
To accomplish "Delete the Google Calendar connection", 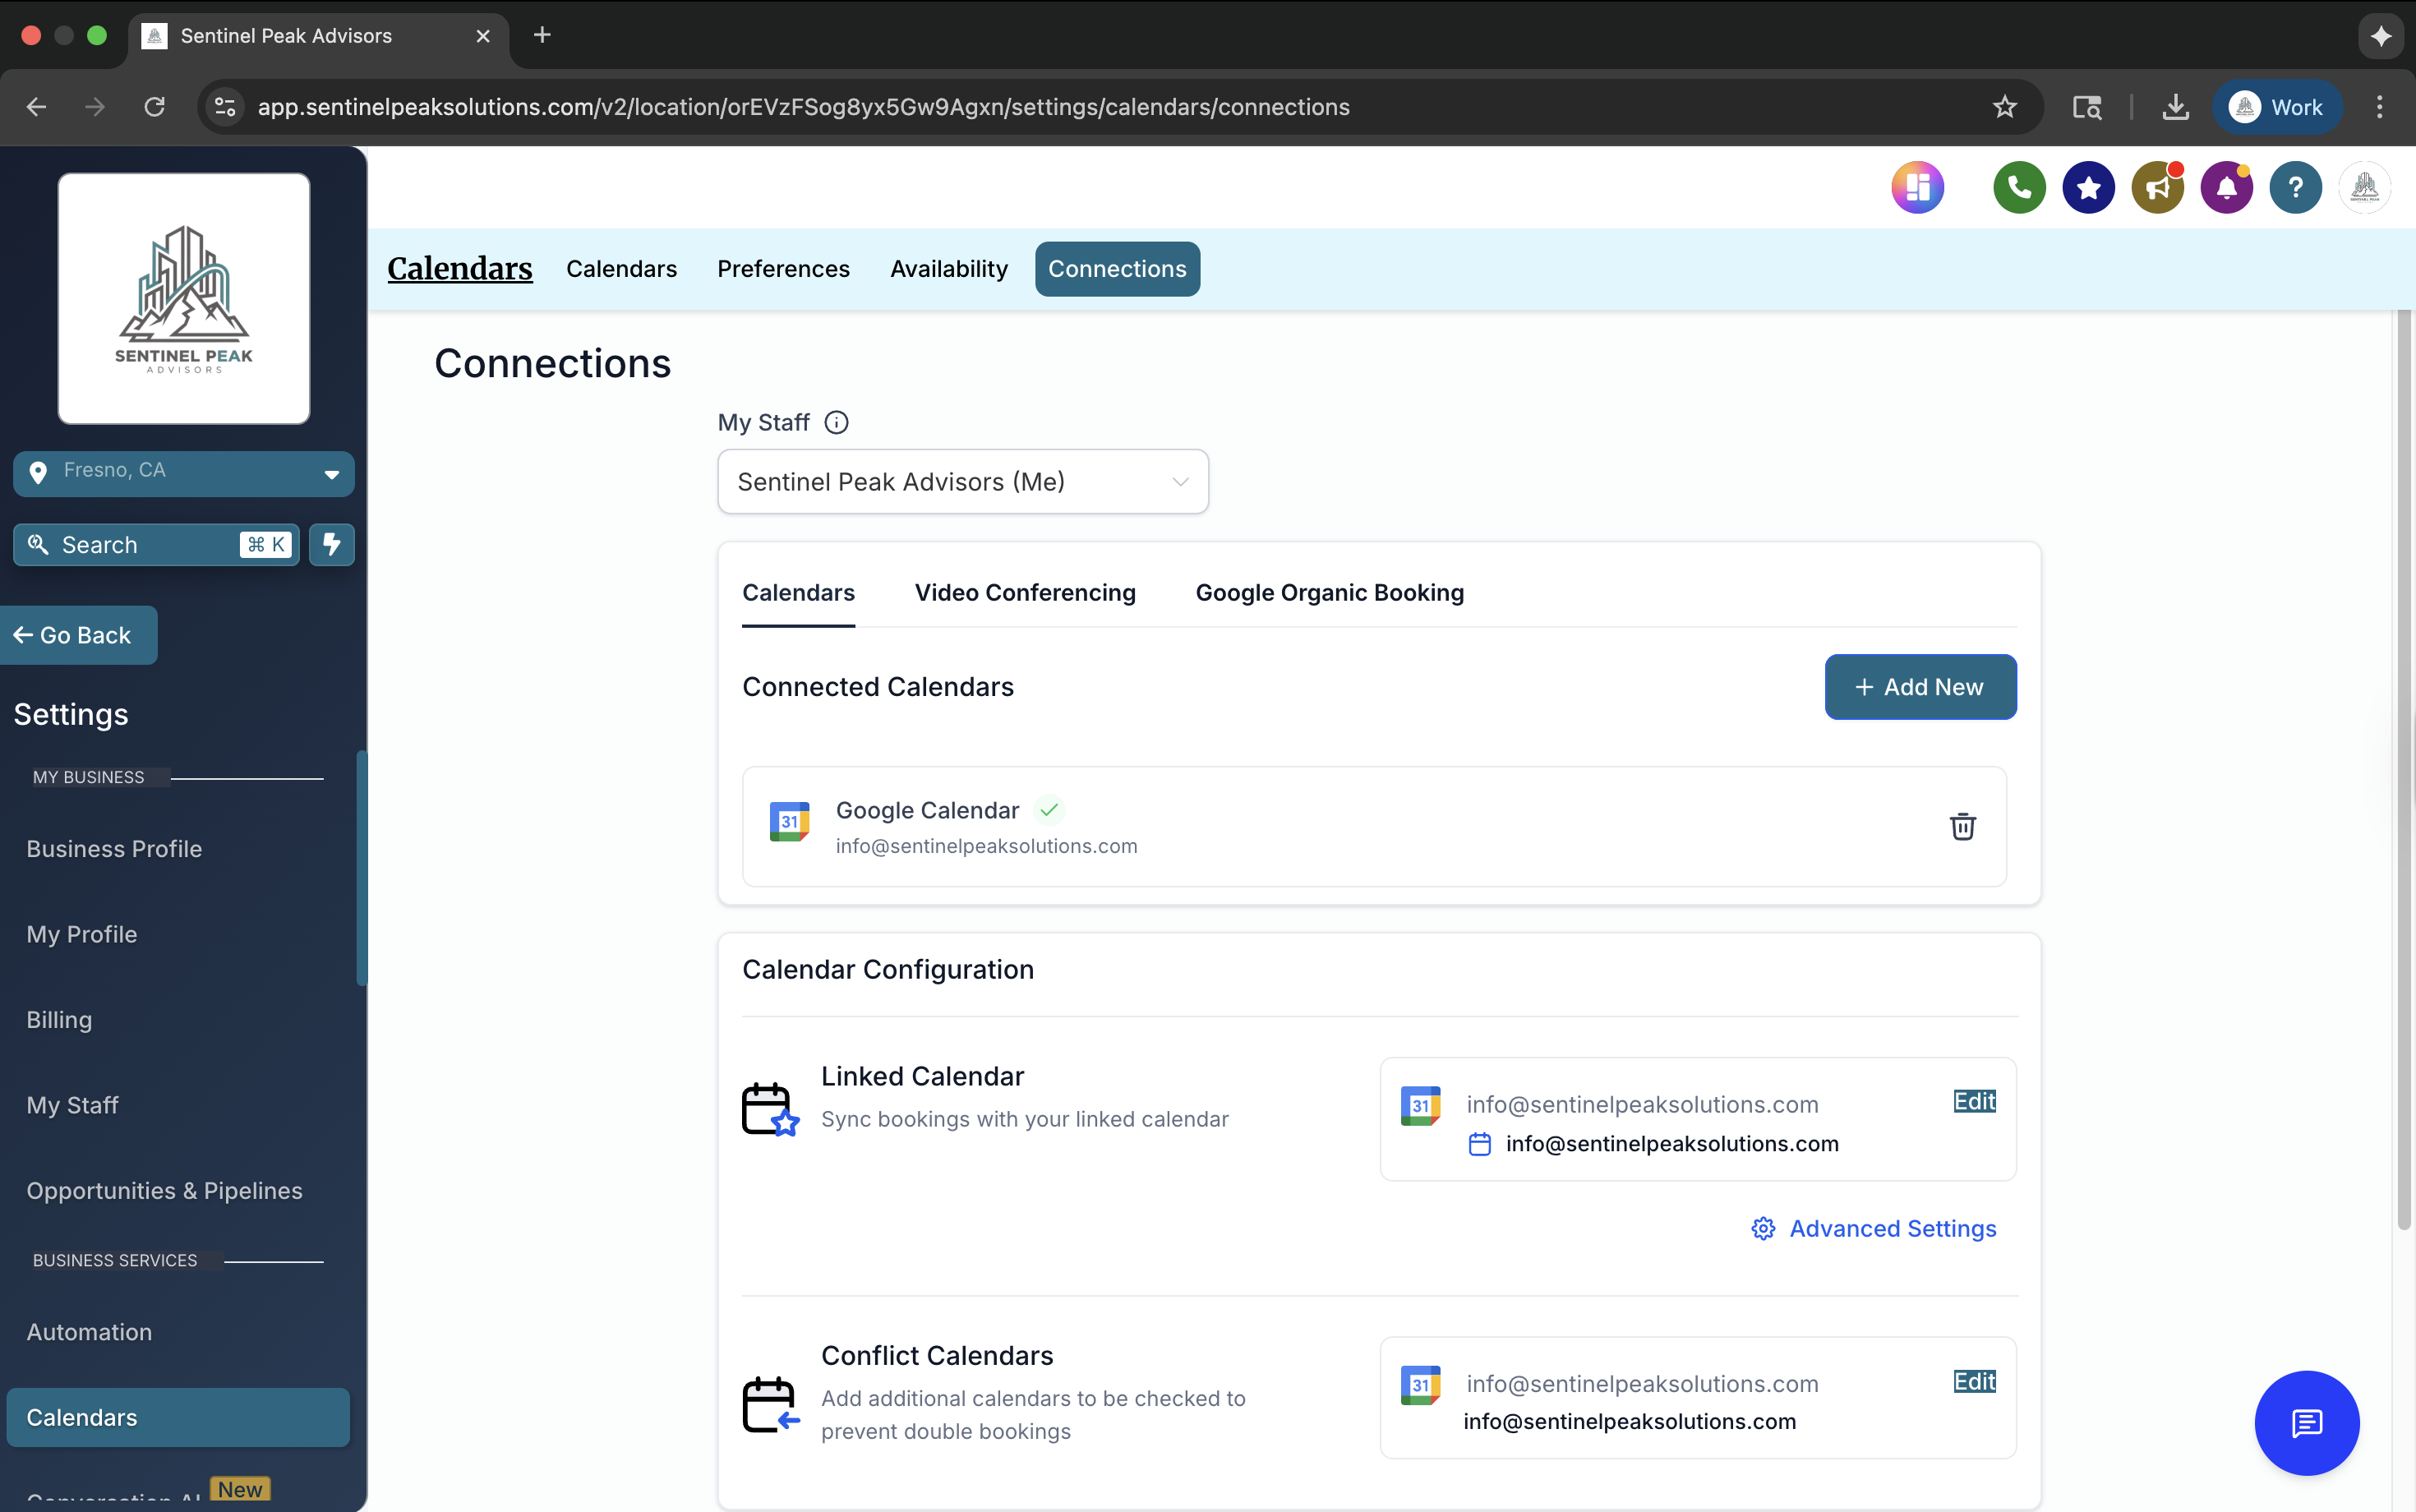I will tap(1962, 826).
